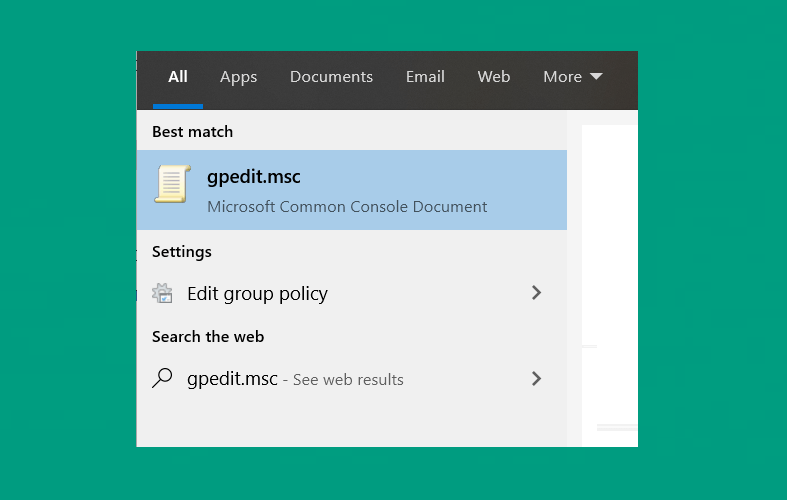
Task: Switch to the Email tab
Action: point(425,76)
